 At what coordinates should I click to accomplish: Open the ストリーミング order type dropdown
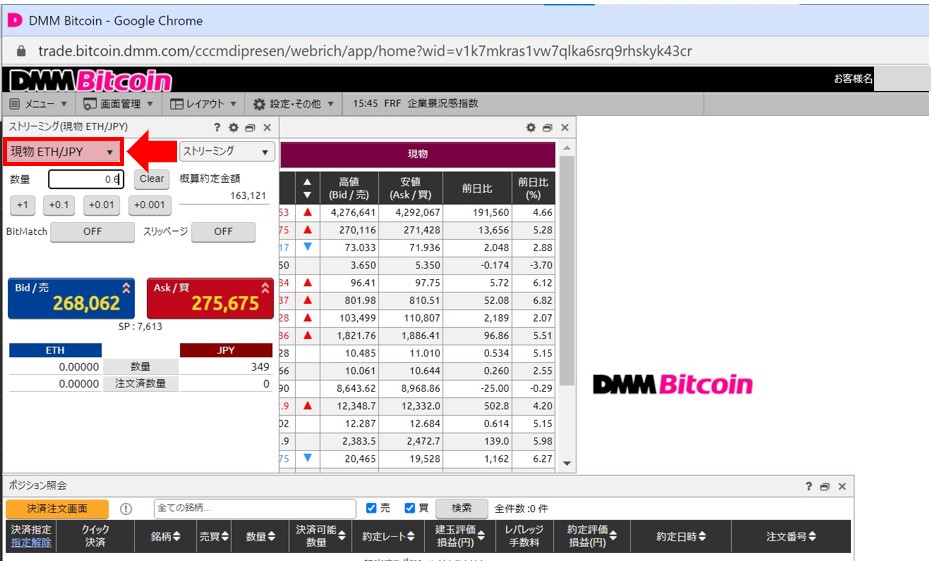227,151
